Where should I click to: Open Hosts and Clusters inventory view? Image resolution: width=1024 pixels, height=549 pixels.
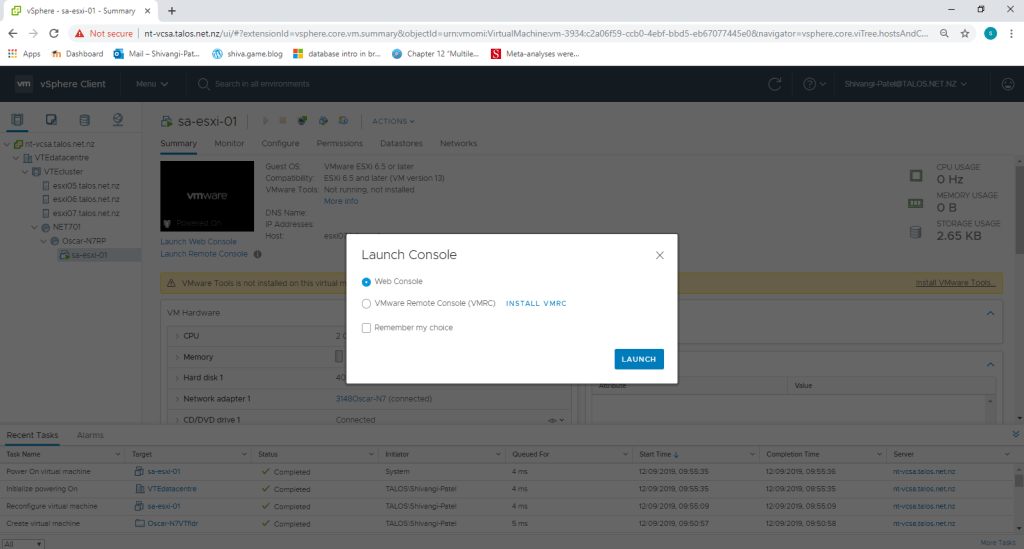(x=18, y=121)
